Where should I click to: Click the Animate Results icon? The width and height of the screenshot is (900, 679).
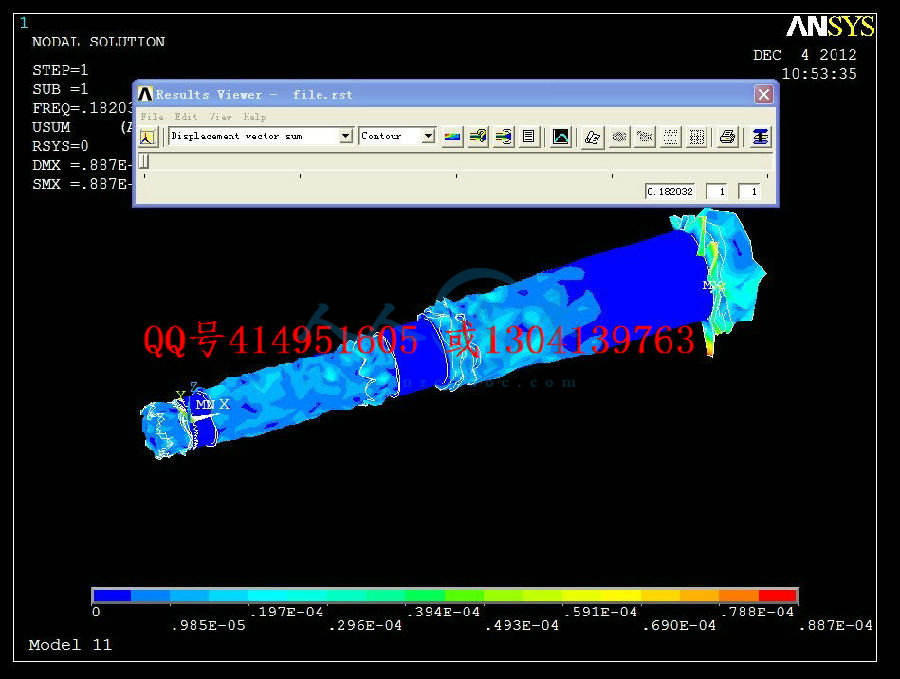click(x=503, y=137)
